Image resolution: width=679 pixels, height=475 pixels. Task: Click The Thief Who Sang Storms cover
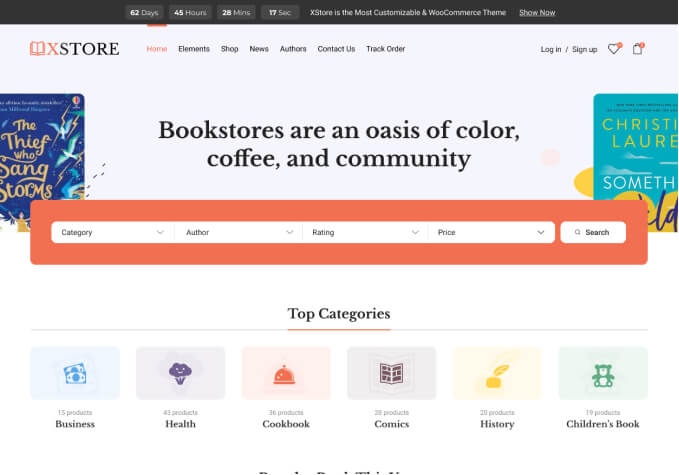tap(40, 160)
